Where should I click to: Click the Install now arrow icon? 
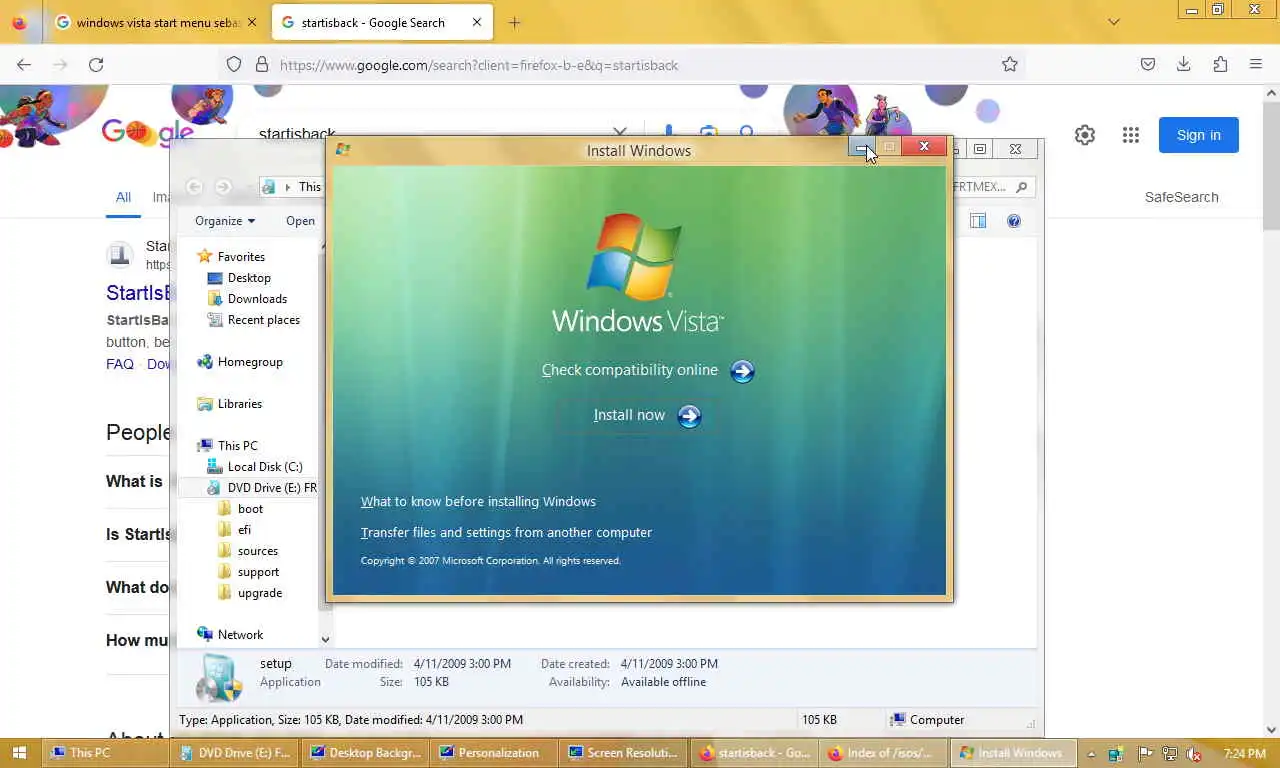point(689,416)
